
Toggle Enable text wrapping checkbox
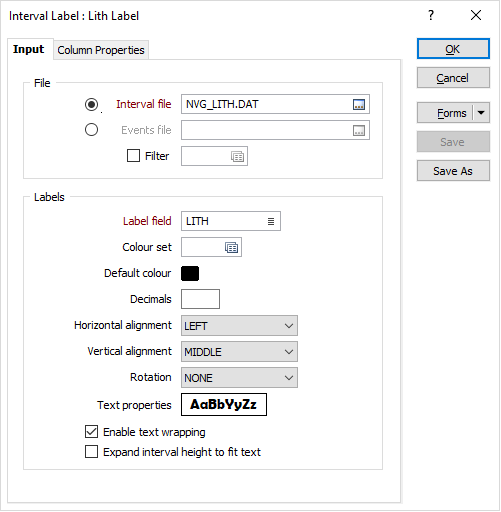point(91,432)
